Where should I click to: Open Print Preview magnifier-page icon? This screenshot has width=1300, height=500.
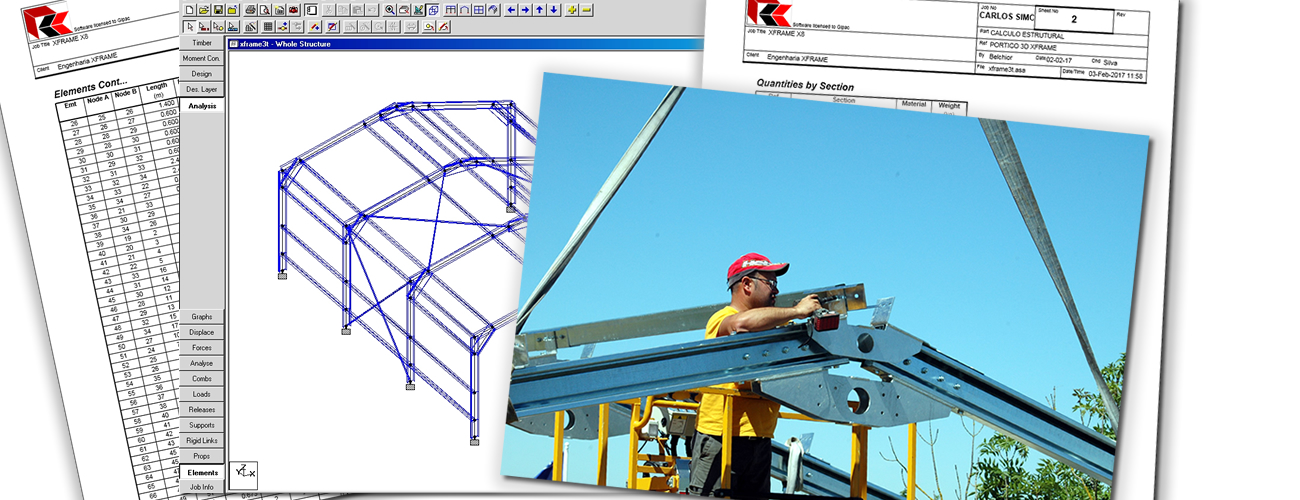(x=265, y=10)
